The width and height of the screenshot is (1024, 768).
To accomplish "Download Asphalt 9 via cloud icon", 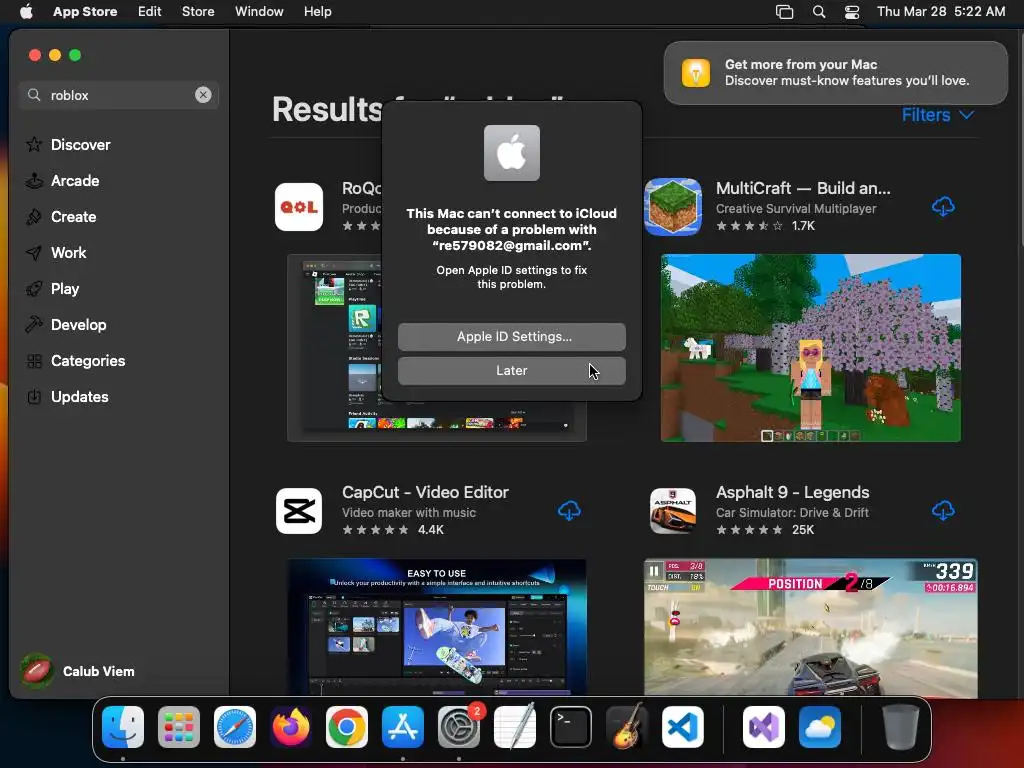I will [943, 510].
